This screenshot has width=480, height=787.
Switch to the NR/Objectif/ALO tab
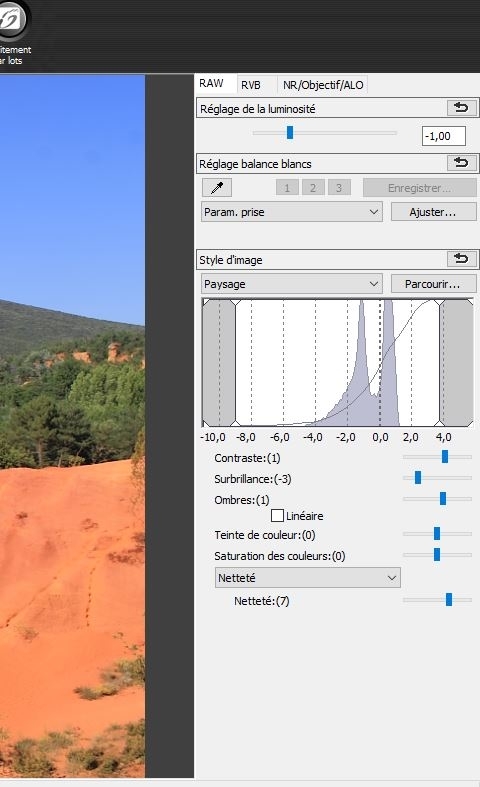(x=323, y=85)
